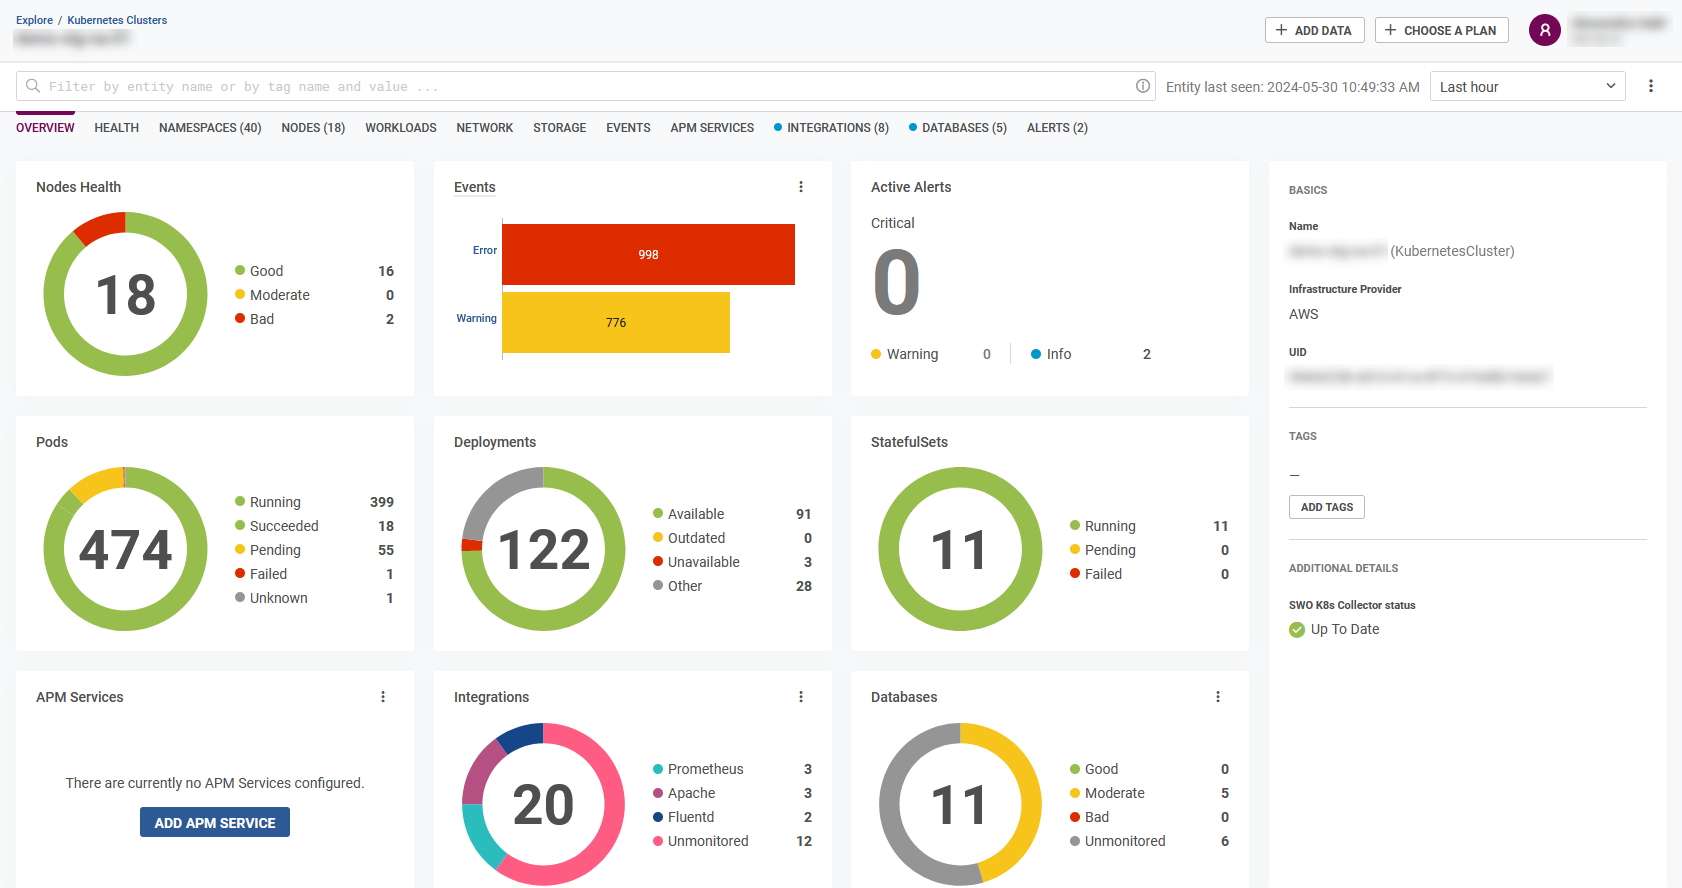Click the Add Tags button

pyautogui.click(x=1326, y=507)
